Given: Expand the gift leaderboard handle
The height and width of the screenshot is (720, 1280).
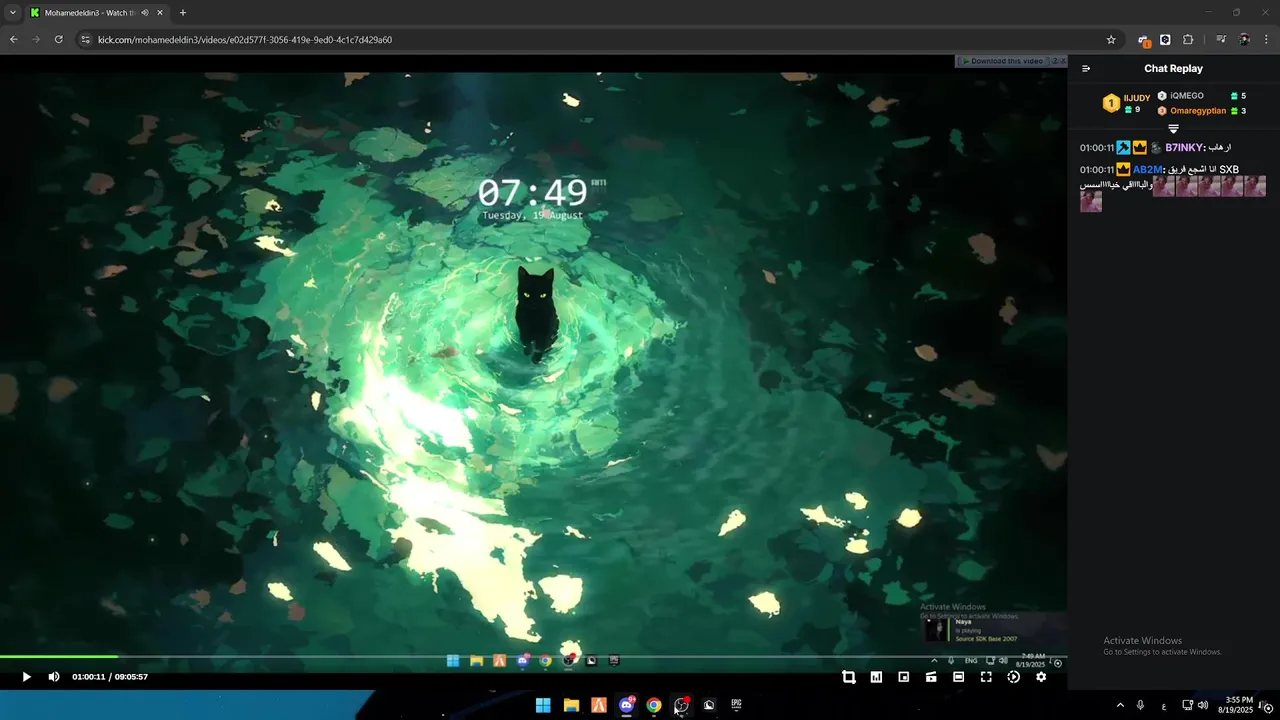Looking at the screenshot, I should coord(1173,129).
